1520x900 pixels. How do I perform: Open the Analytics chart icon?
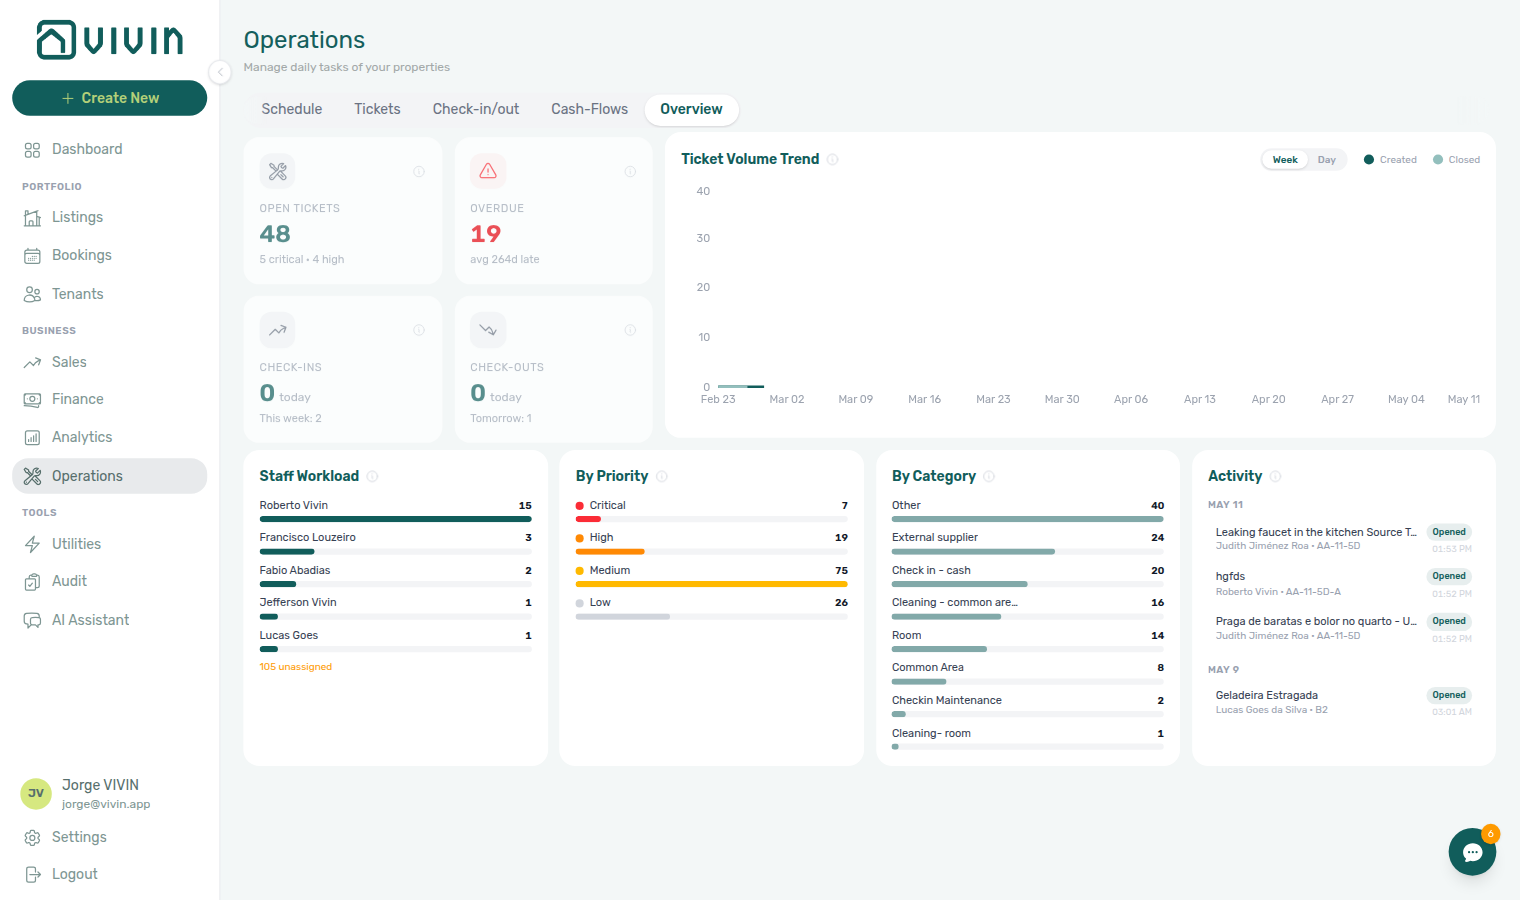point(32,438)
